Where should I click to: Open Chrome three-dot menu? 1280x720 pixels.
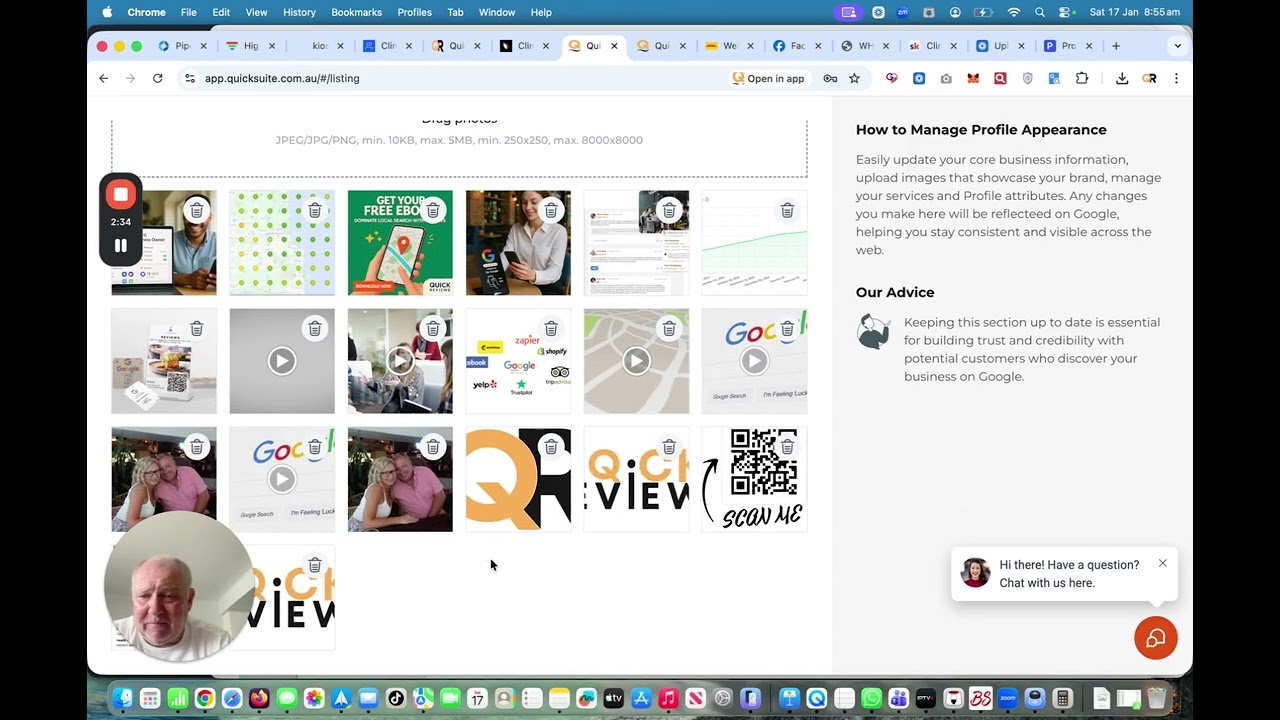click(x=1176, y=78)
